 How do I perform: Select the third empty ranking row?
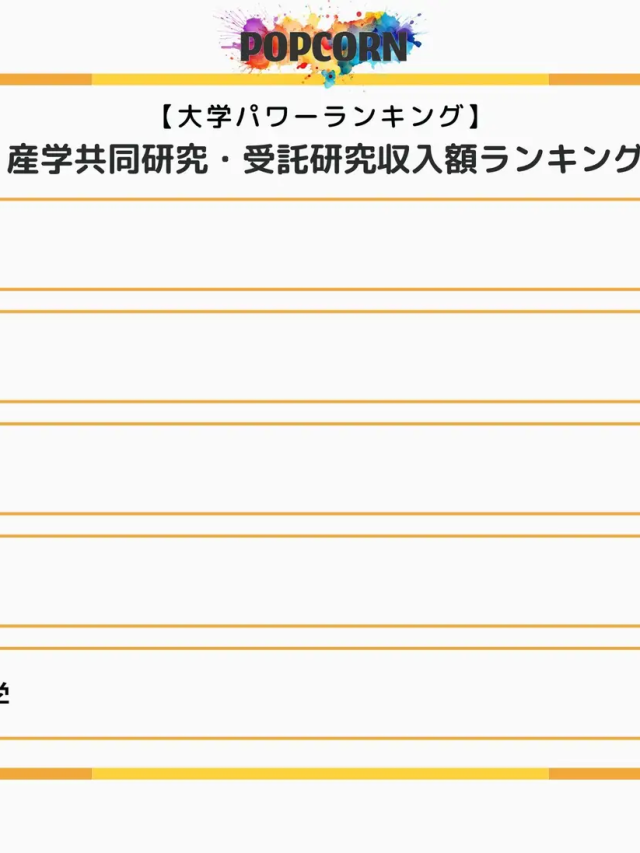[x=320, y=469]
